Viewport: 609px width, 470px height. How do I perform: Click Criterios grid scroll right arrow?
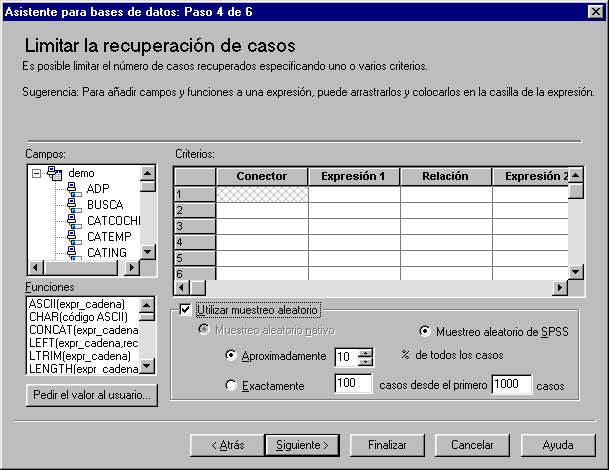560,288
